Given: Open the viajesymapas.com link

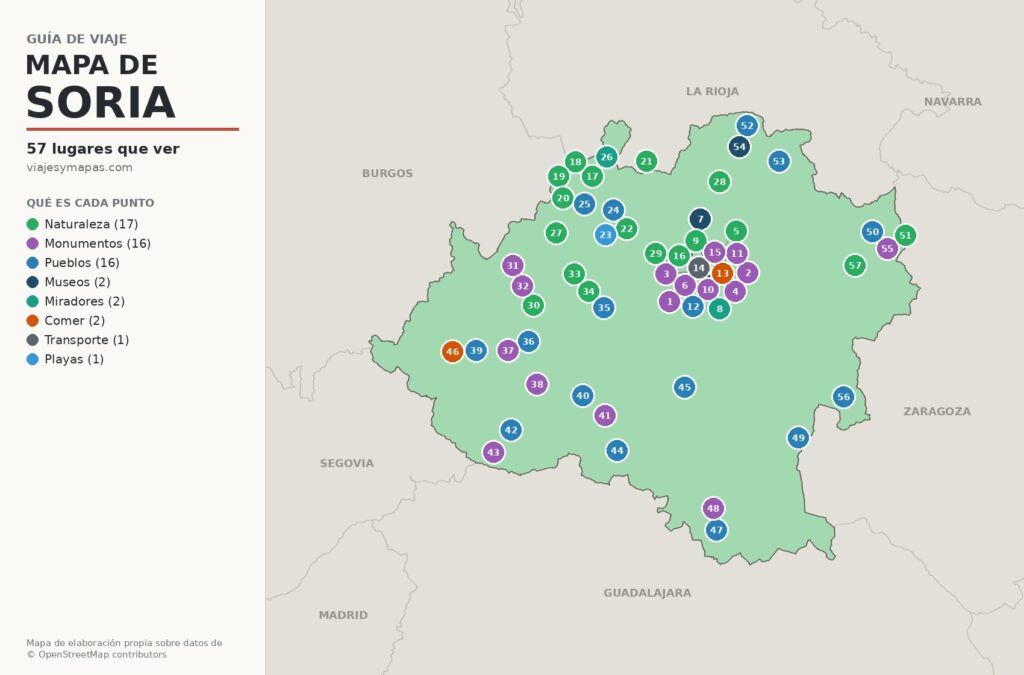Looking at the screenshot, I should point(80,168).
